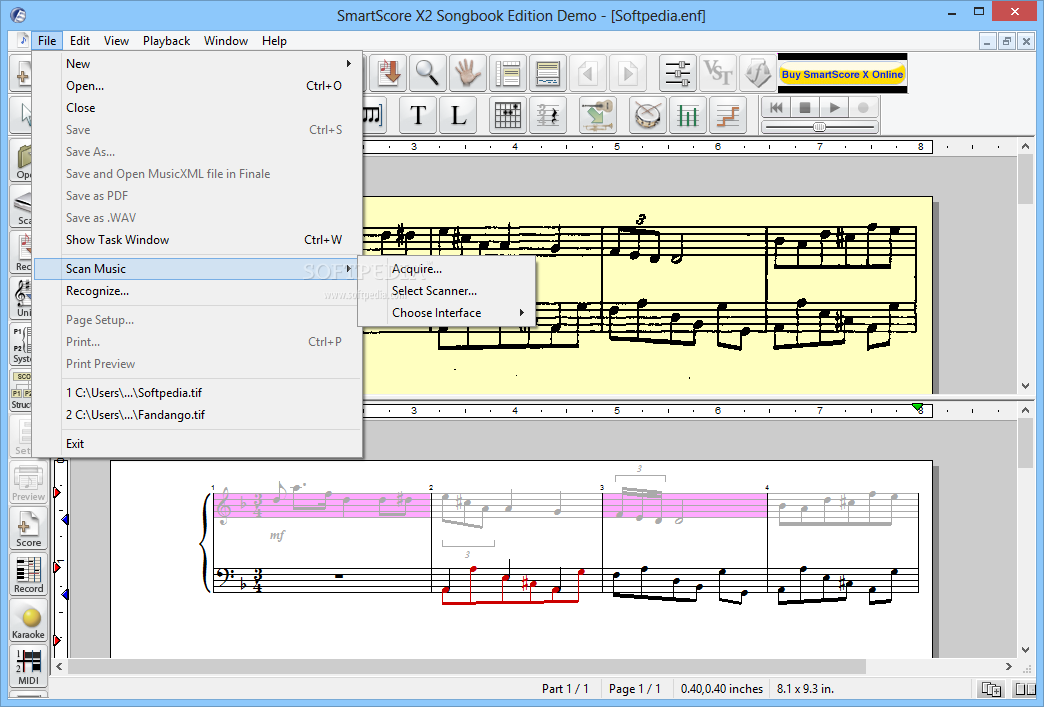Open recent file Fandango.tif
This screenshot has width=1044, height=707.
[197, 414]
